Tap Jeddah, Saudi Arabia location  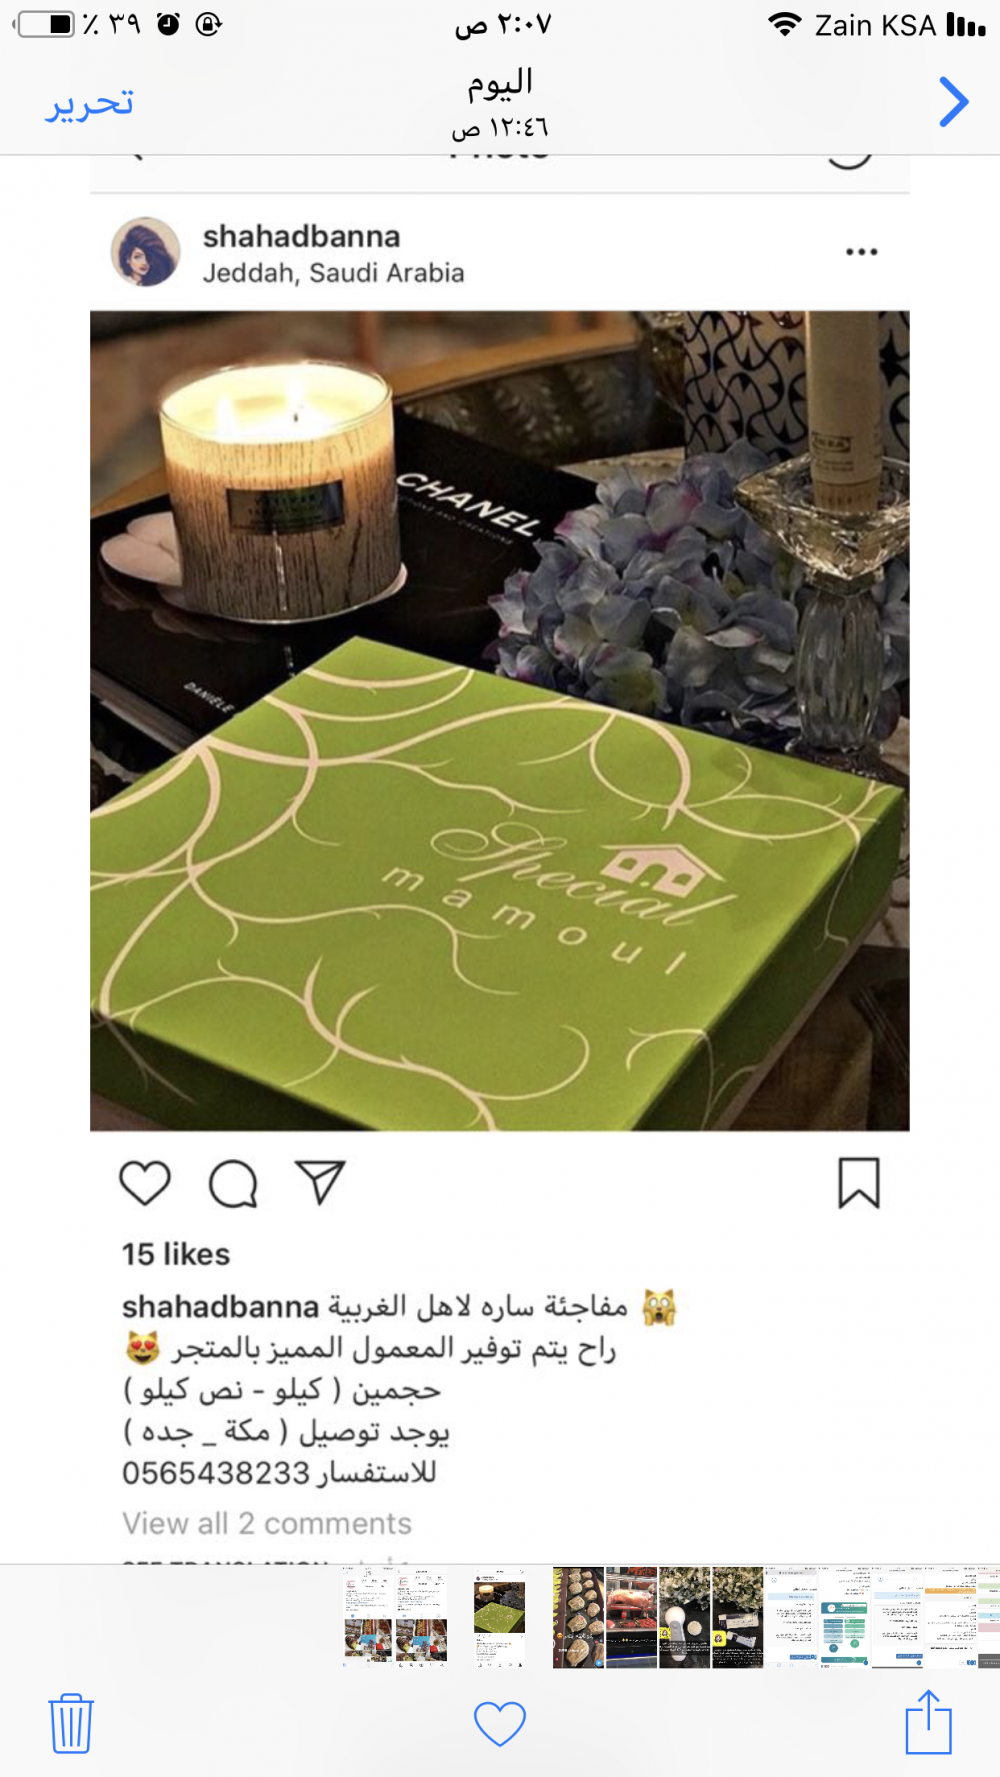tap(333, 273)
